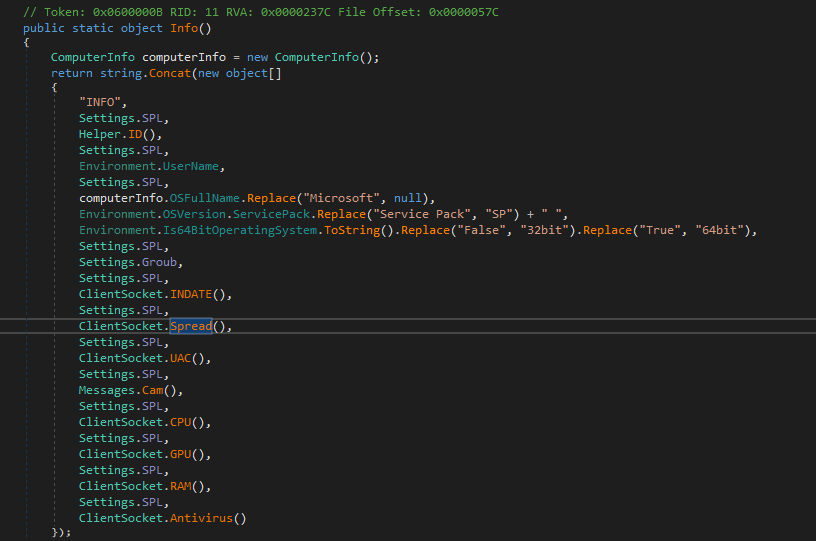Click OSFullName property on computerInfo
Screen dimensions: 816x541
pyautogui.click(x=205, y=198)
